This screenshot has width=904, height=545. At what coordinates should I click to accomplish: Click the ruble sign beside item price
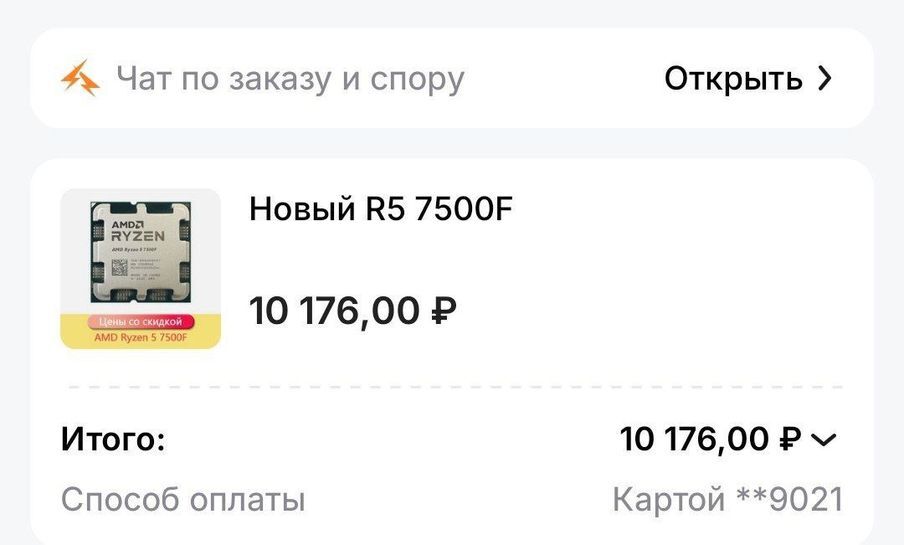click(444, 311)
